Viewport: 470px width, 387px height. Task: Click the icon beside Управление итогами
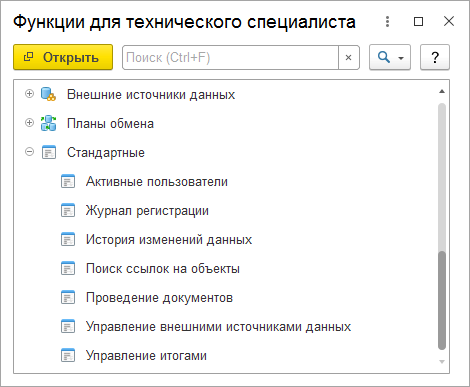pyautogui.click(x=68, y=355)
